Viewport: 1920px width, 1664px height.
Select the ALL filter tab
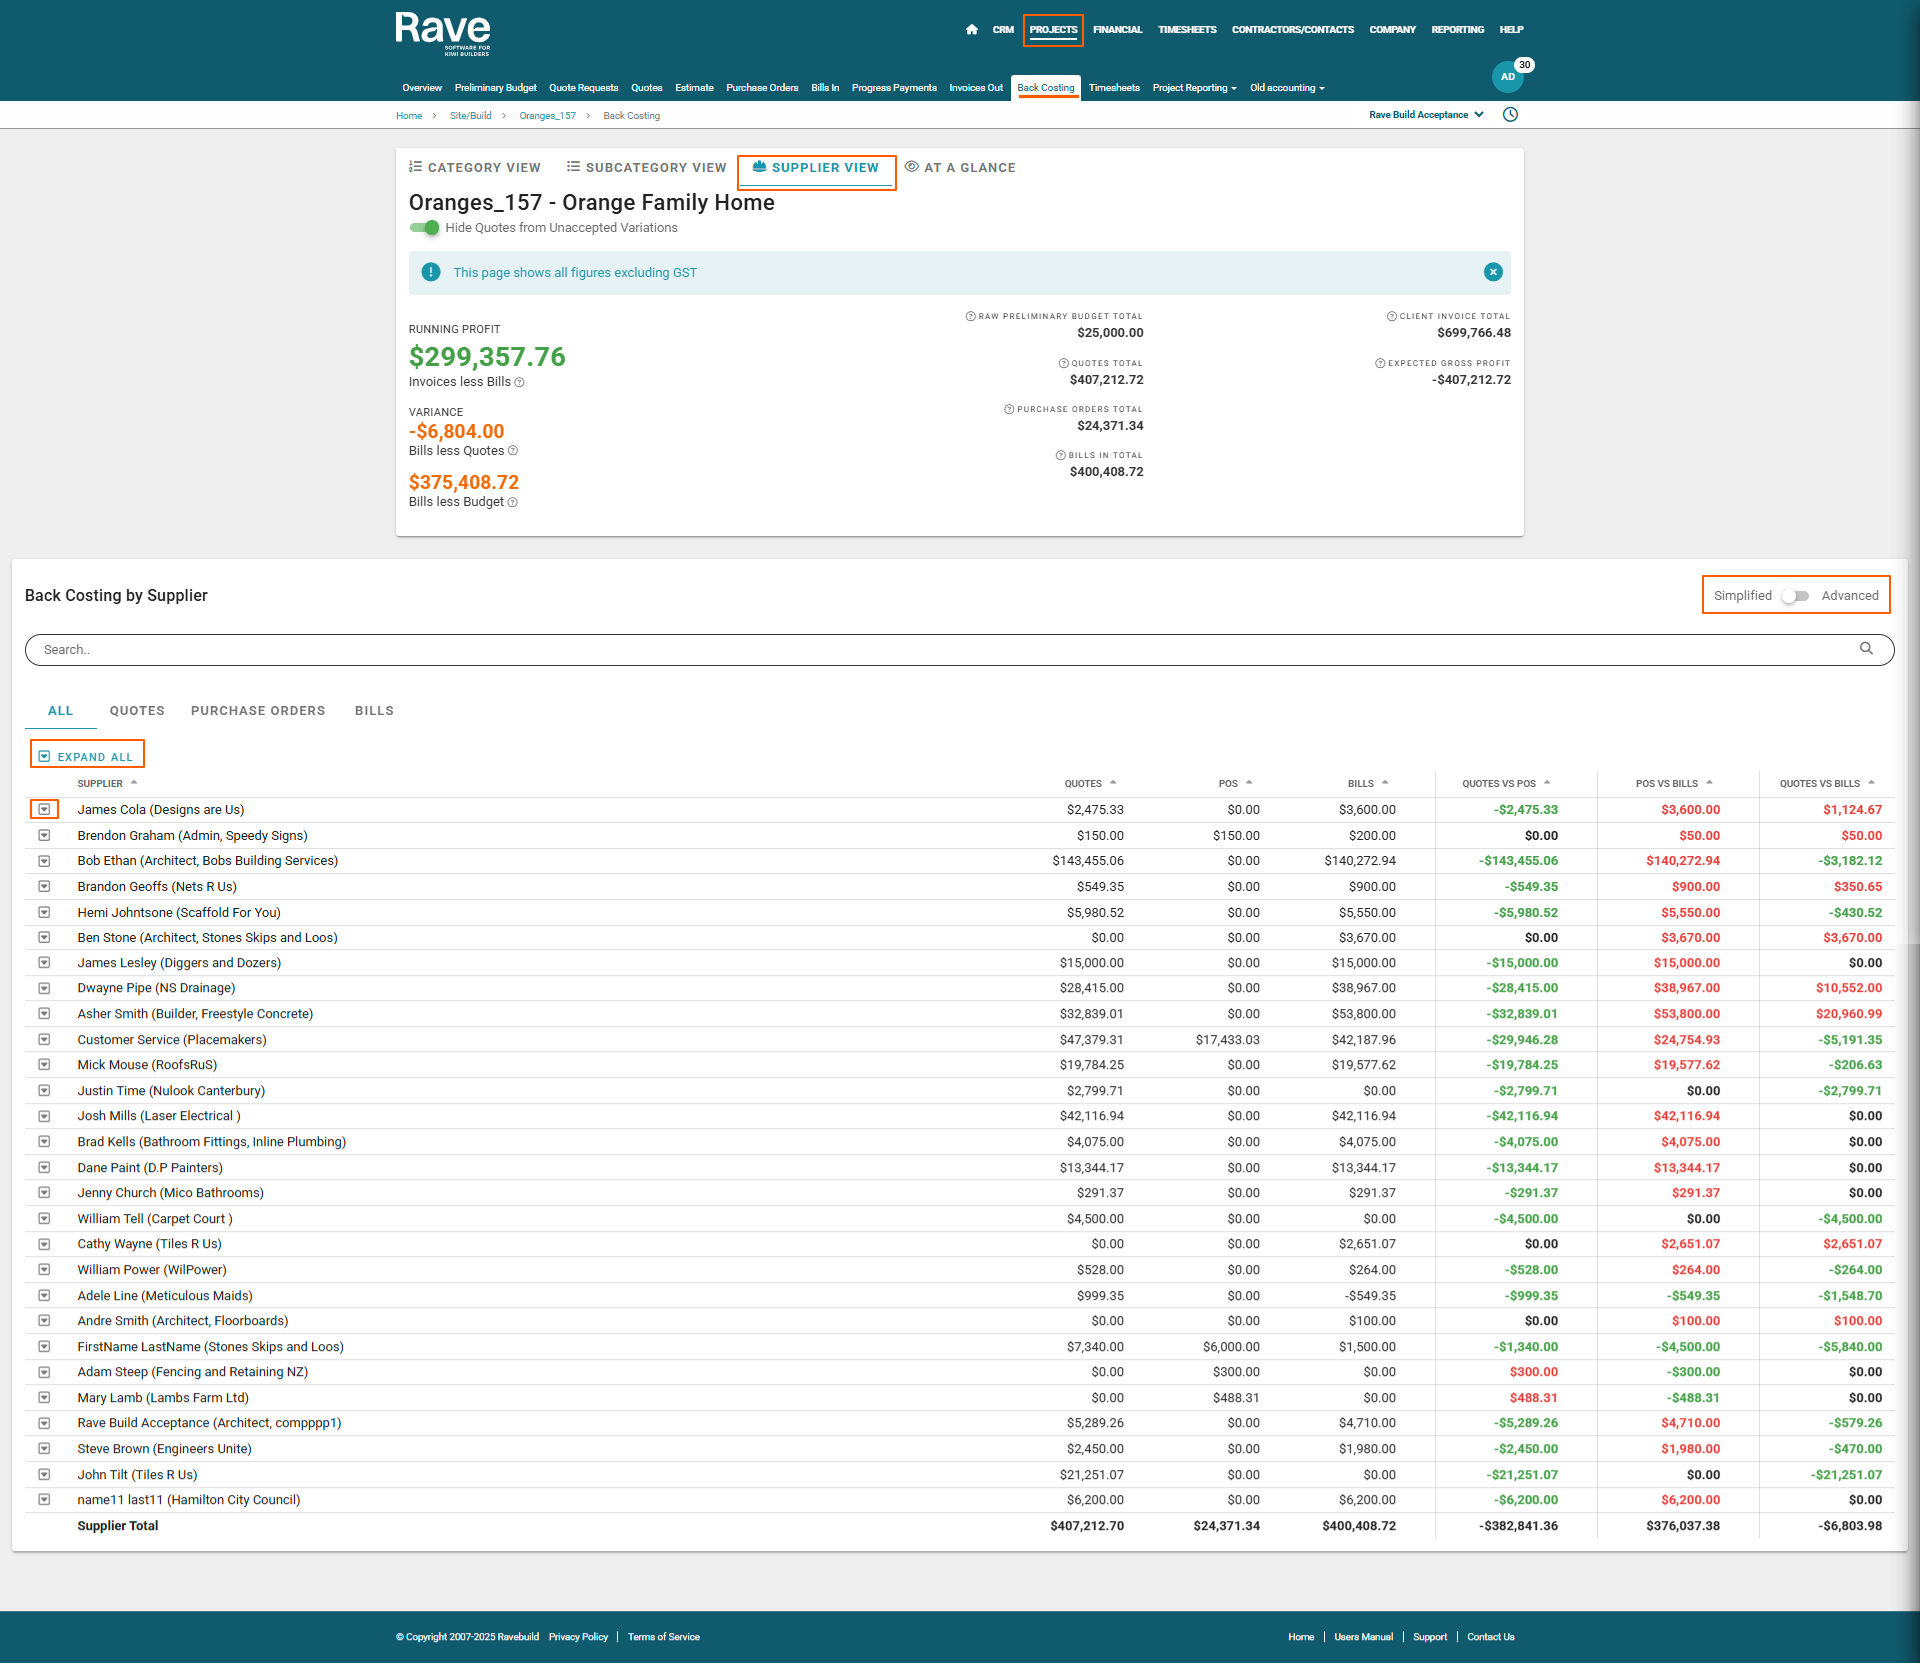click(x=61, y=711)
